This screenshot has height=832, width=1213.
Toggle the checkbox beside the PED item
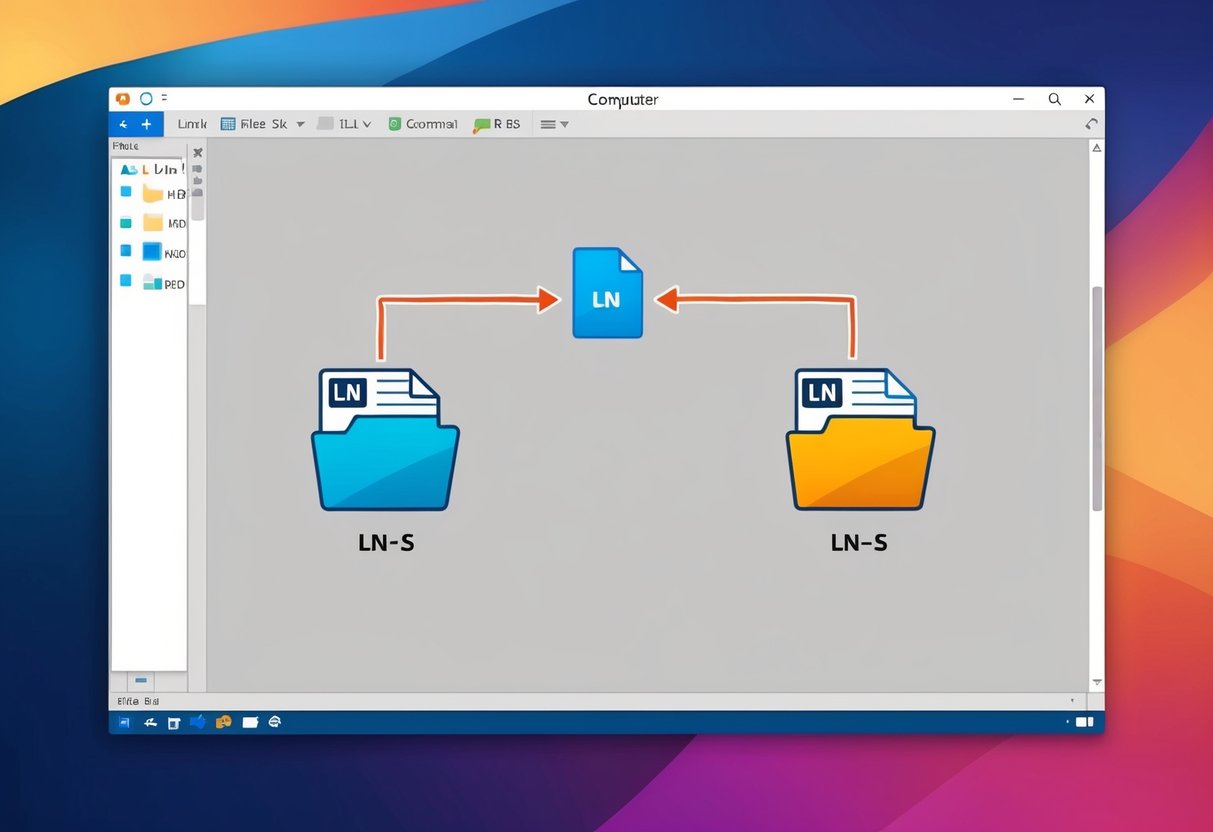click(x=126, y=281)
